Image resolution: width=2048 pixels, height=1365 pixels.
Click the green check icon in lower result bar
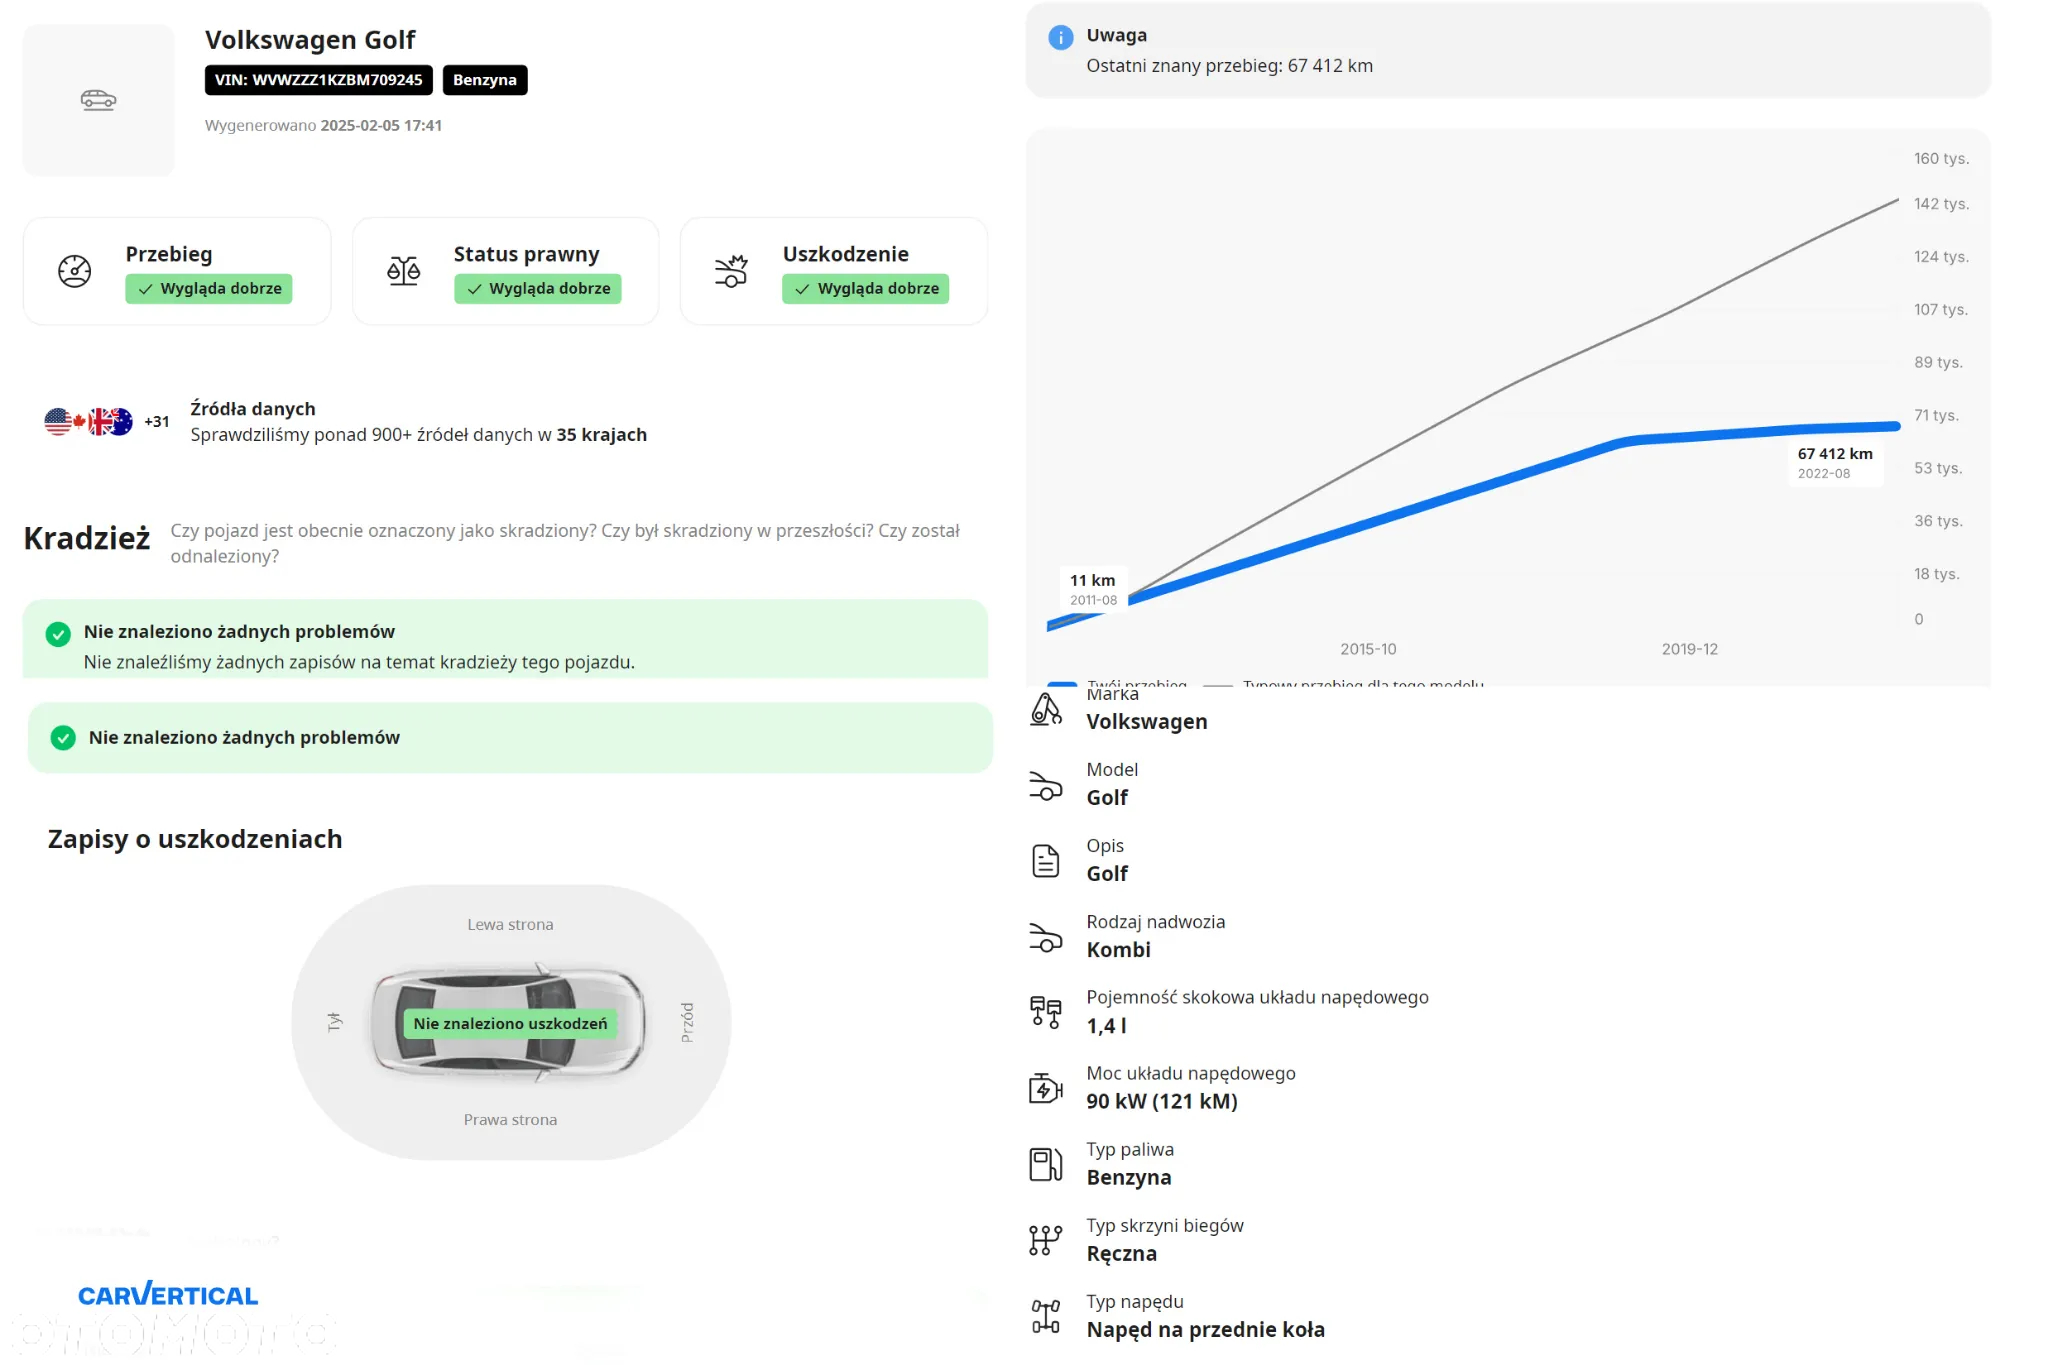point(63,738)
